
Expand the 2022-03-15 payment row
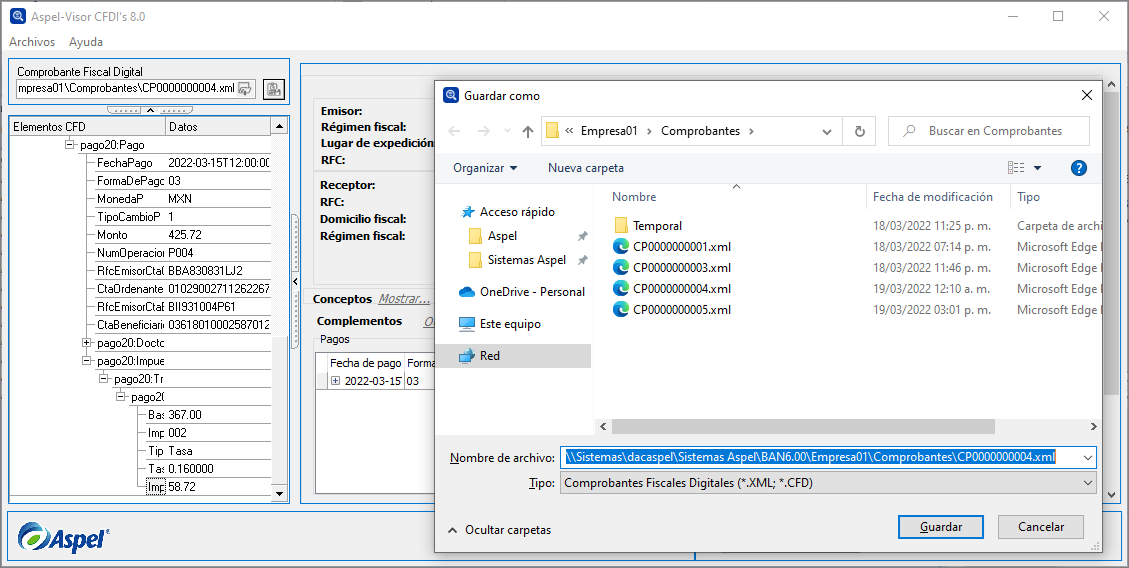tap(335, 382)
